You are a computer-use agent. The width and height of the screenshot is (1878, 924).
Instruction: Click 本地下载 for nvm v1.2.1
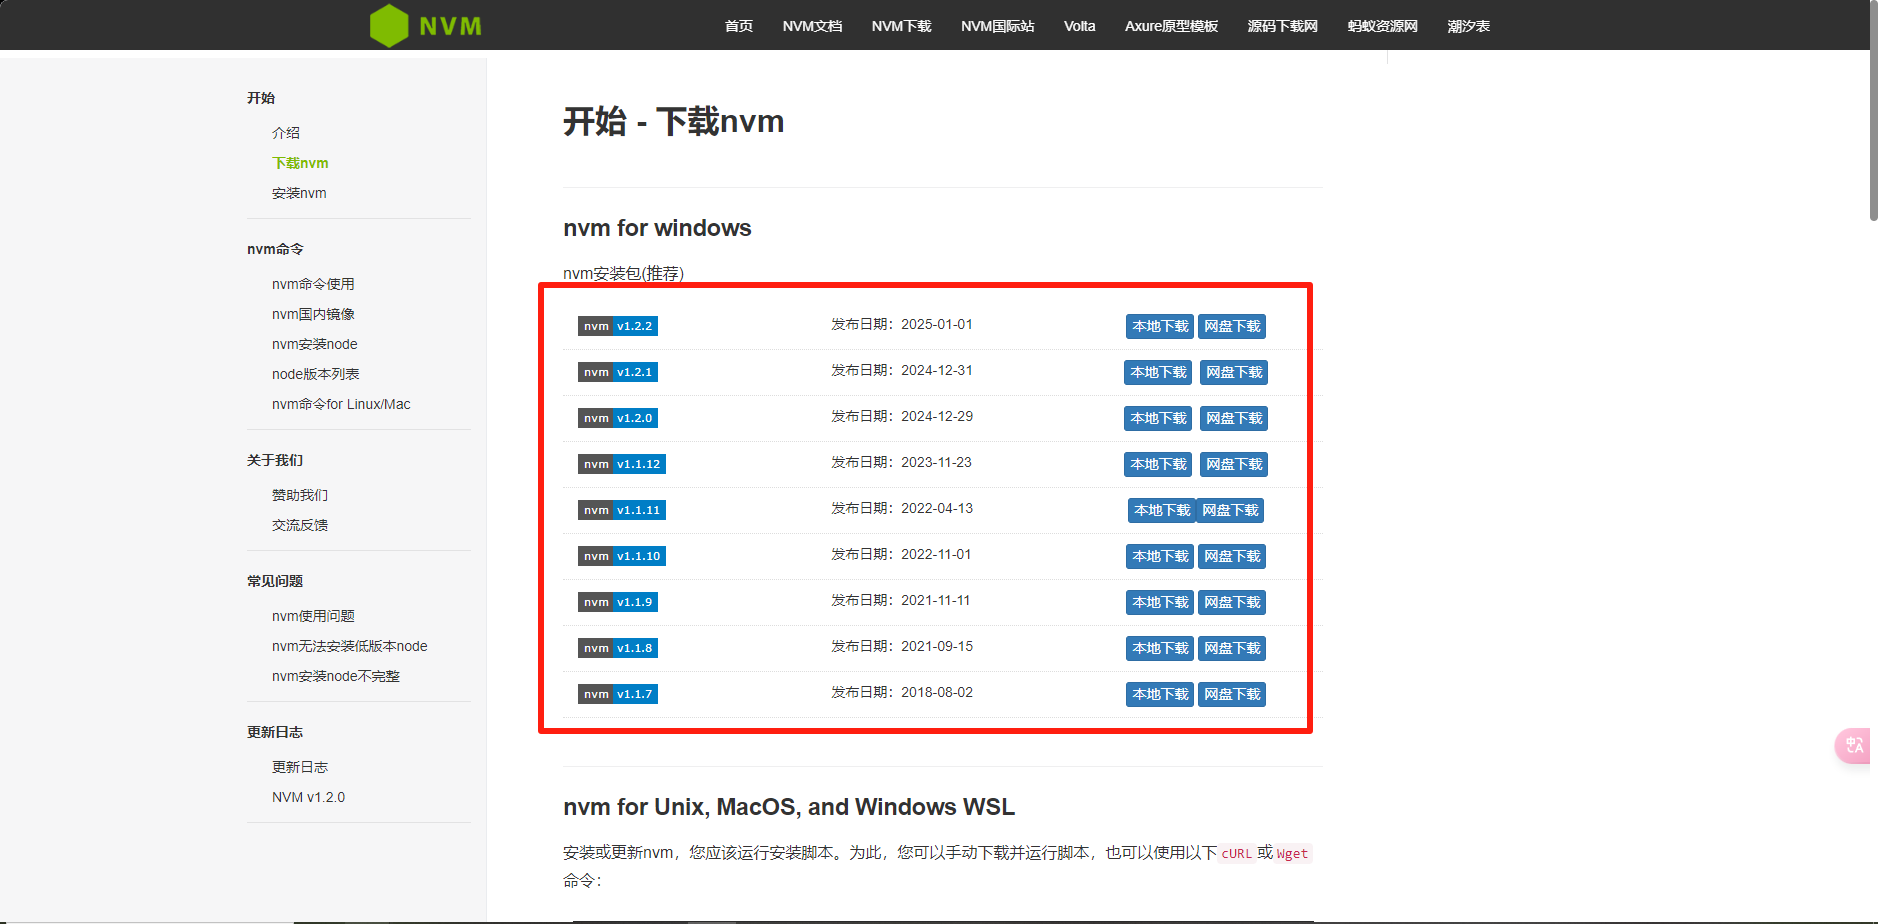(1158, 372)
